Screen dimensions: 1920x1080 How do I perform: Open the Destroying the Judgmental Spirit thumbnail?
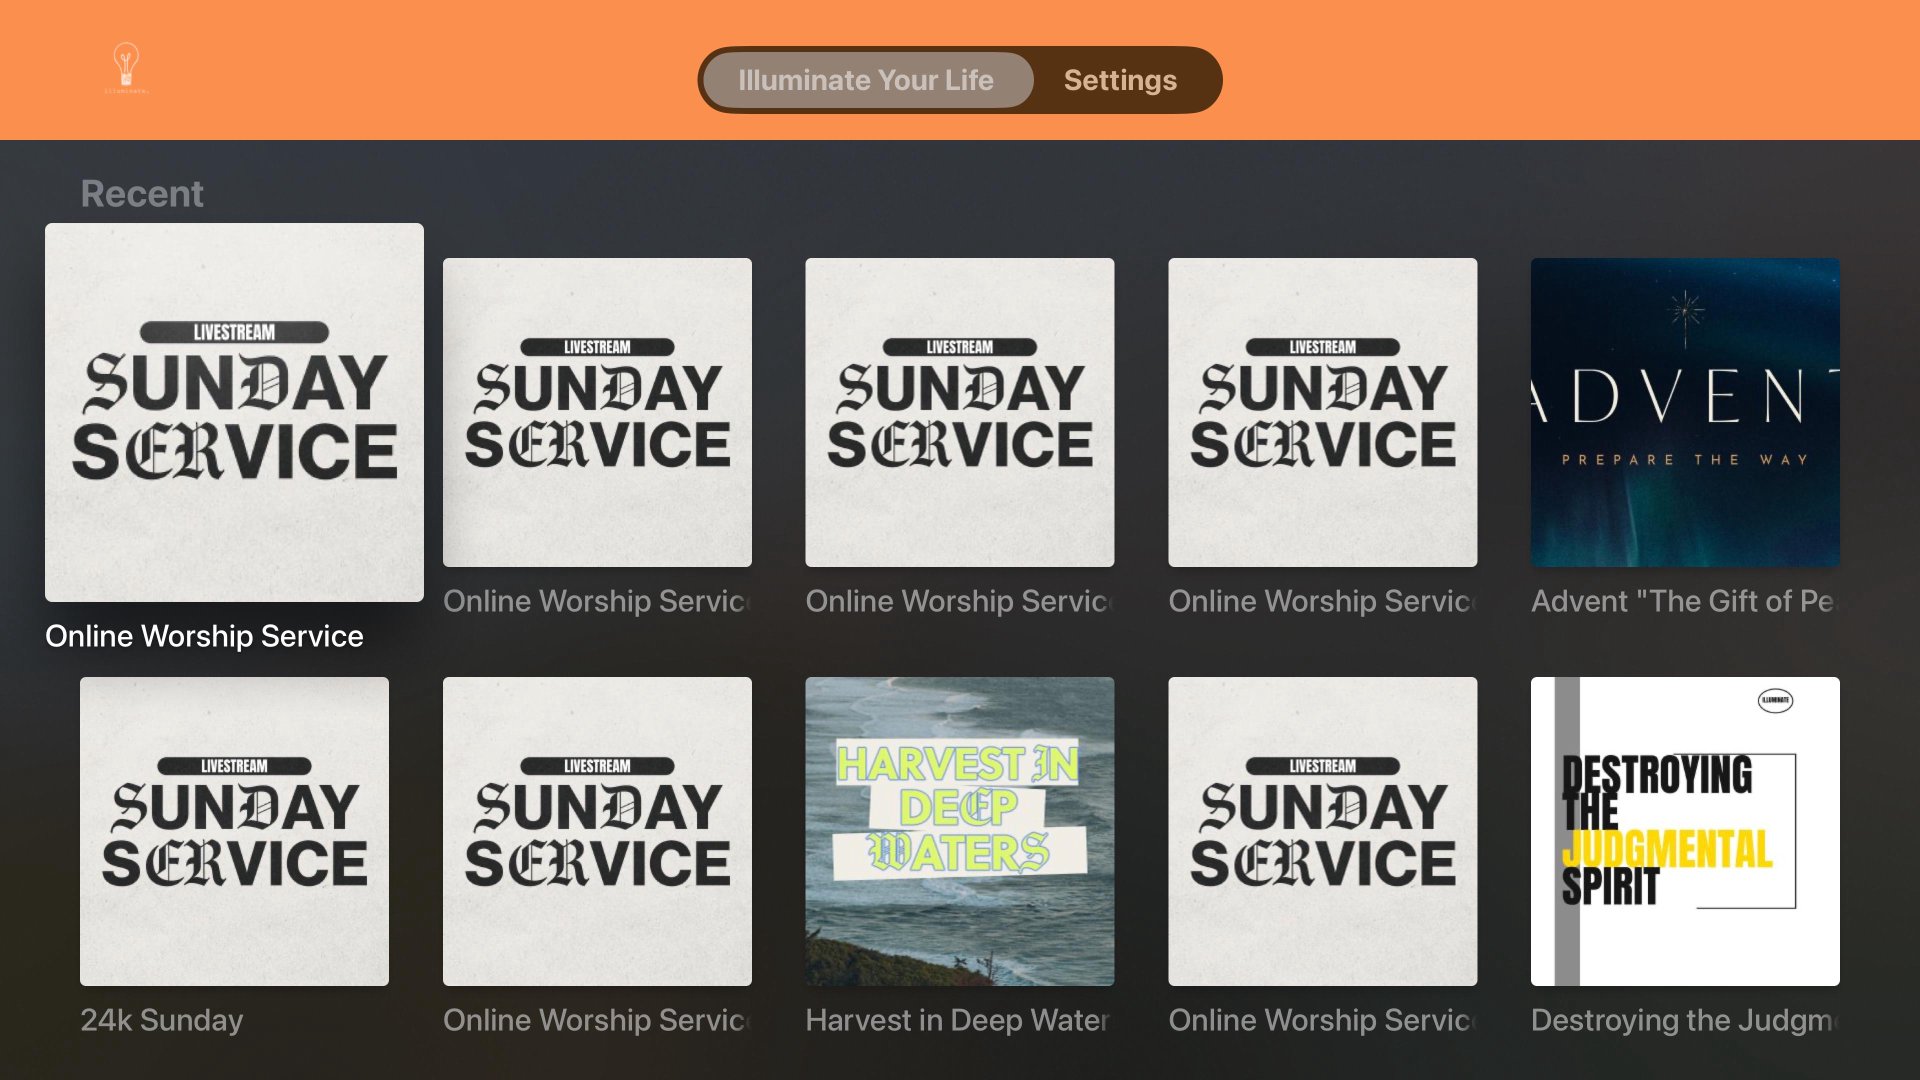(1684, 831)
